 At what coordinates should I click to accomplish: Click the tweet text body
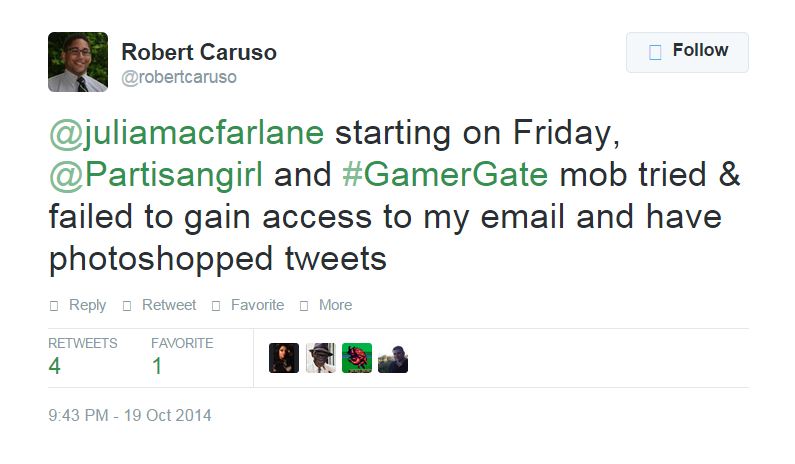[x=394, y=196]
